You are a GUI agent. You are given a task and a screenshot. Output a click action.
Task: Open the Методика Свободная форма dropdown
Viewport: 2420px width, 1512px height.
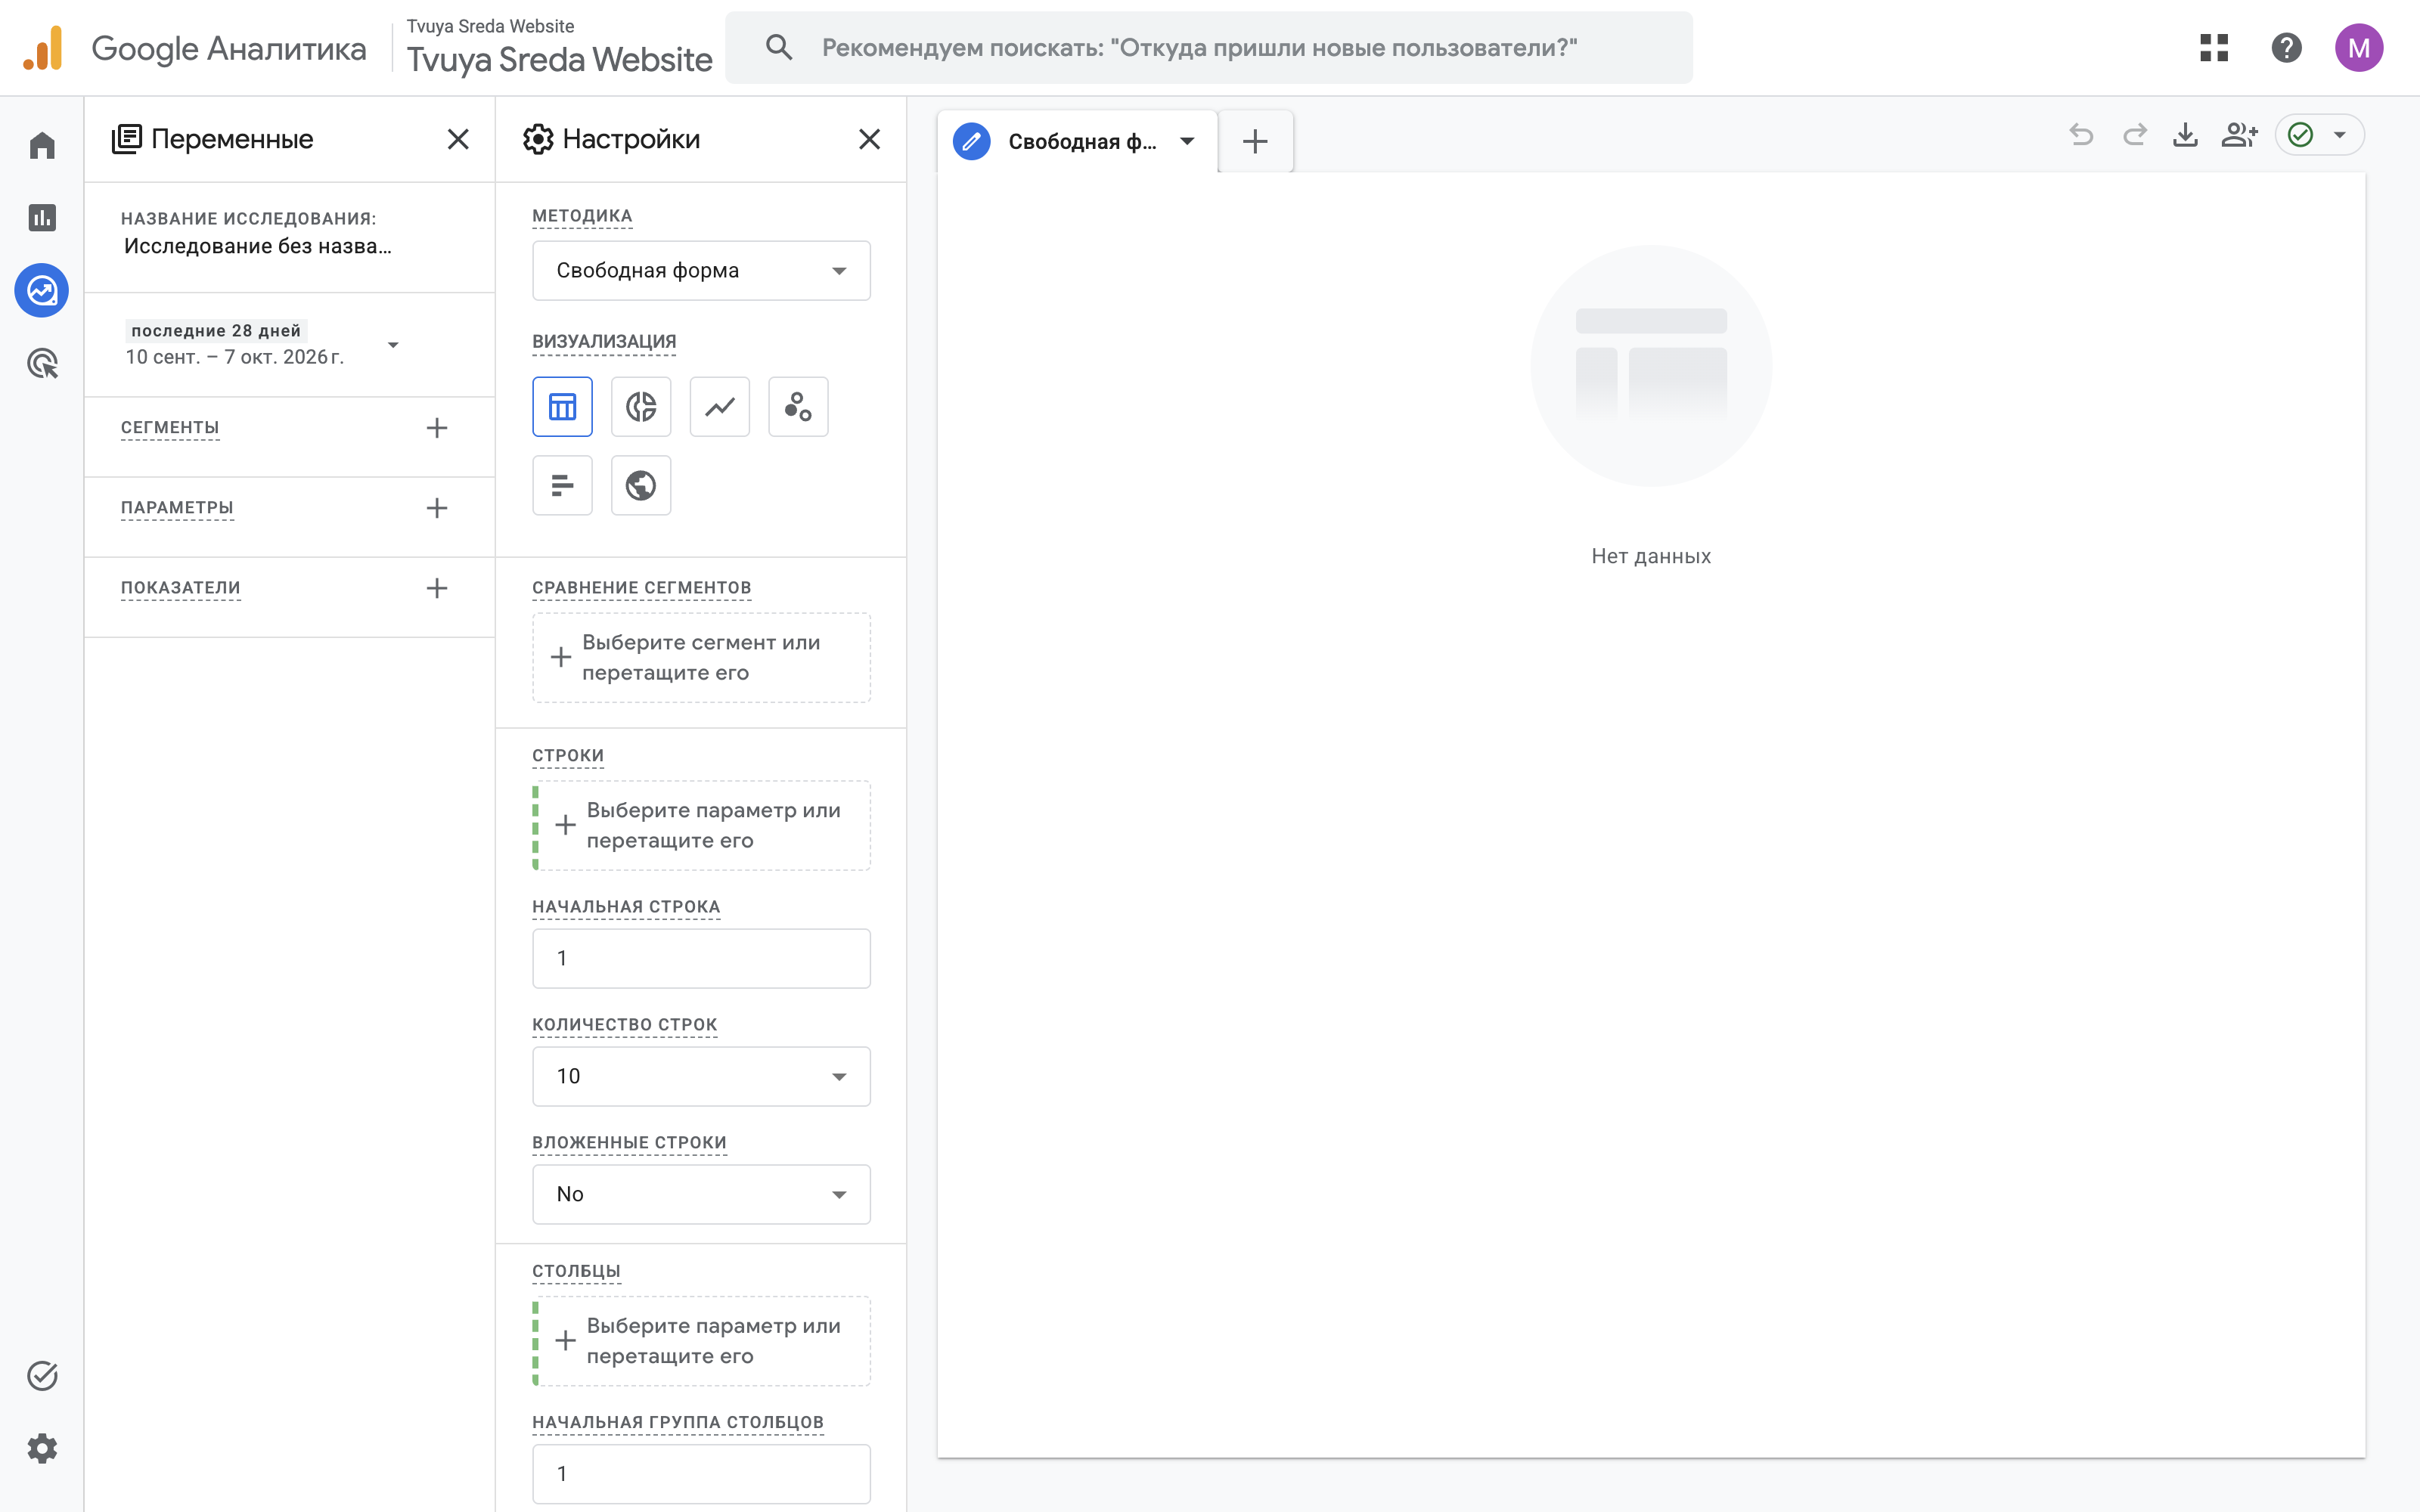[701, 270]
